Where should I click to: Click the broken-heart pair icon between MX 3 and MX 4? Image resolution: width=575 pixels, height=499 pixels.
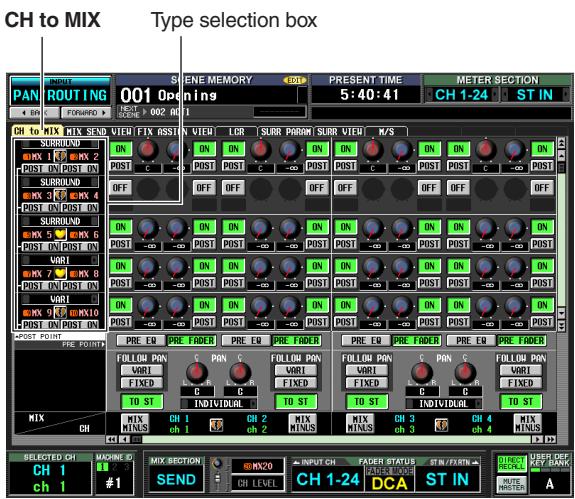coord(61,195)
